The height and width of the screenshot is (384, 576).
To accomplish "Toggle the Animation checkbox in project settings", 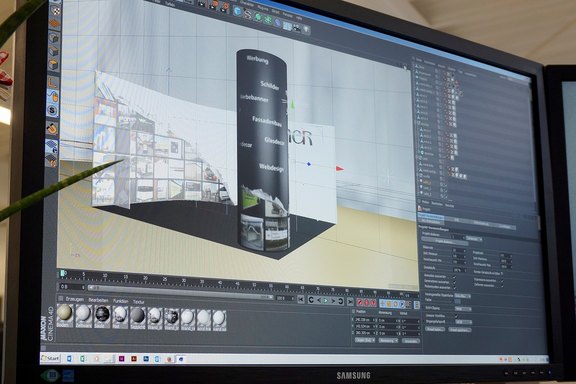I will 454,276.
